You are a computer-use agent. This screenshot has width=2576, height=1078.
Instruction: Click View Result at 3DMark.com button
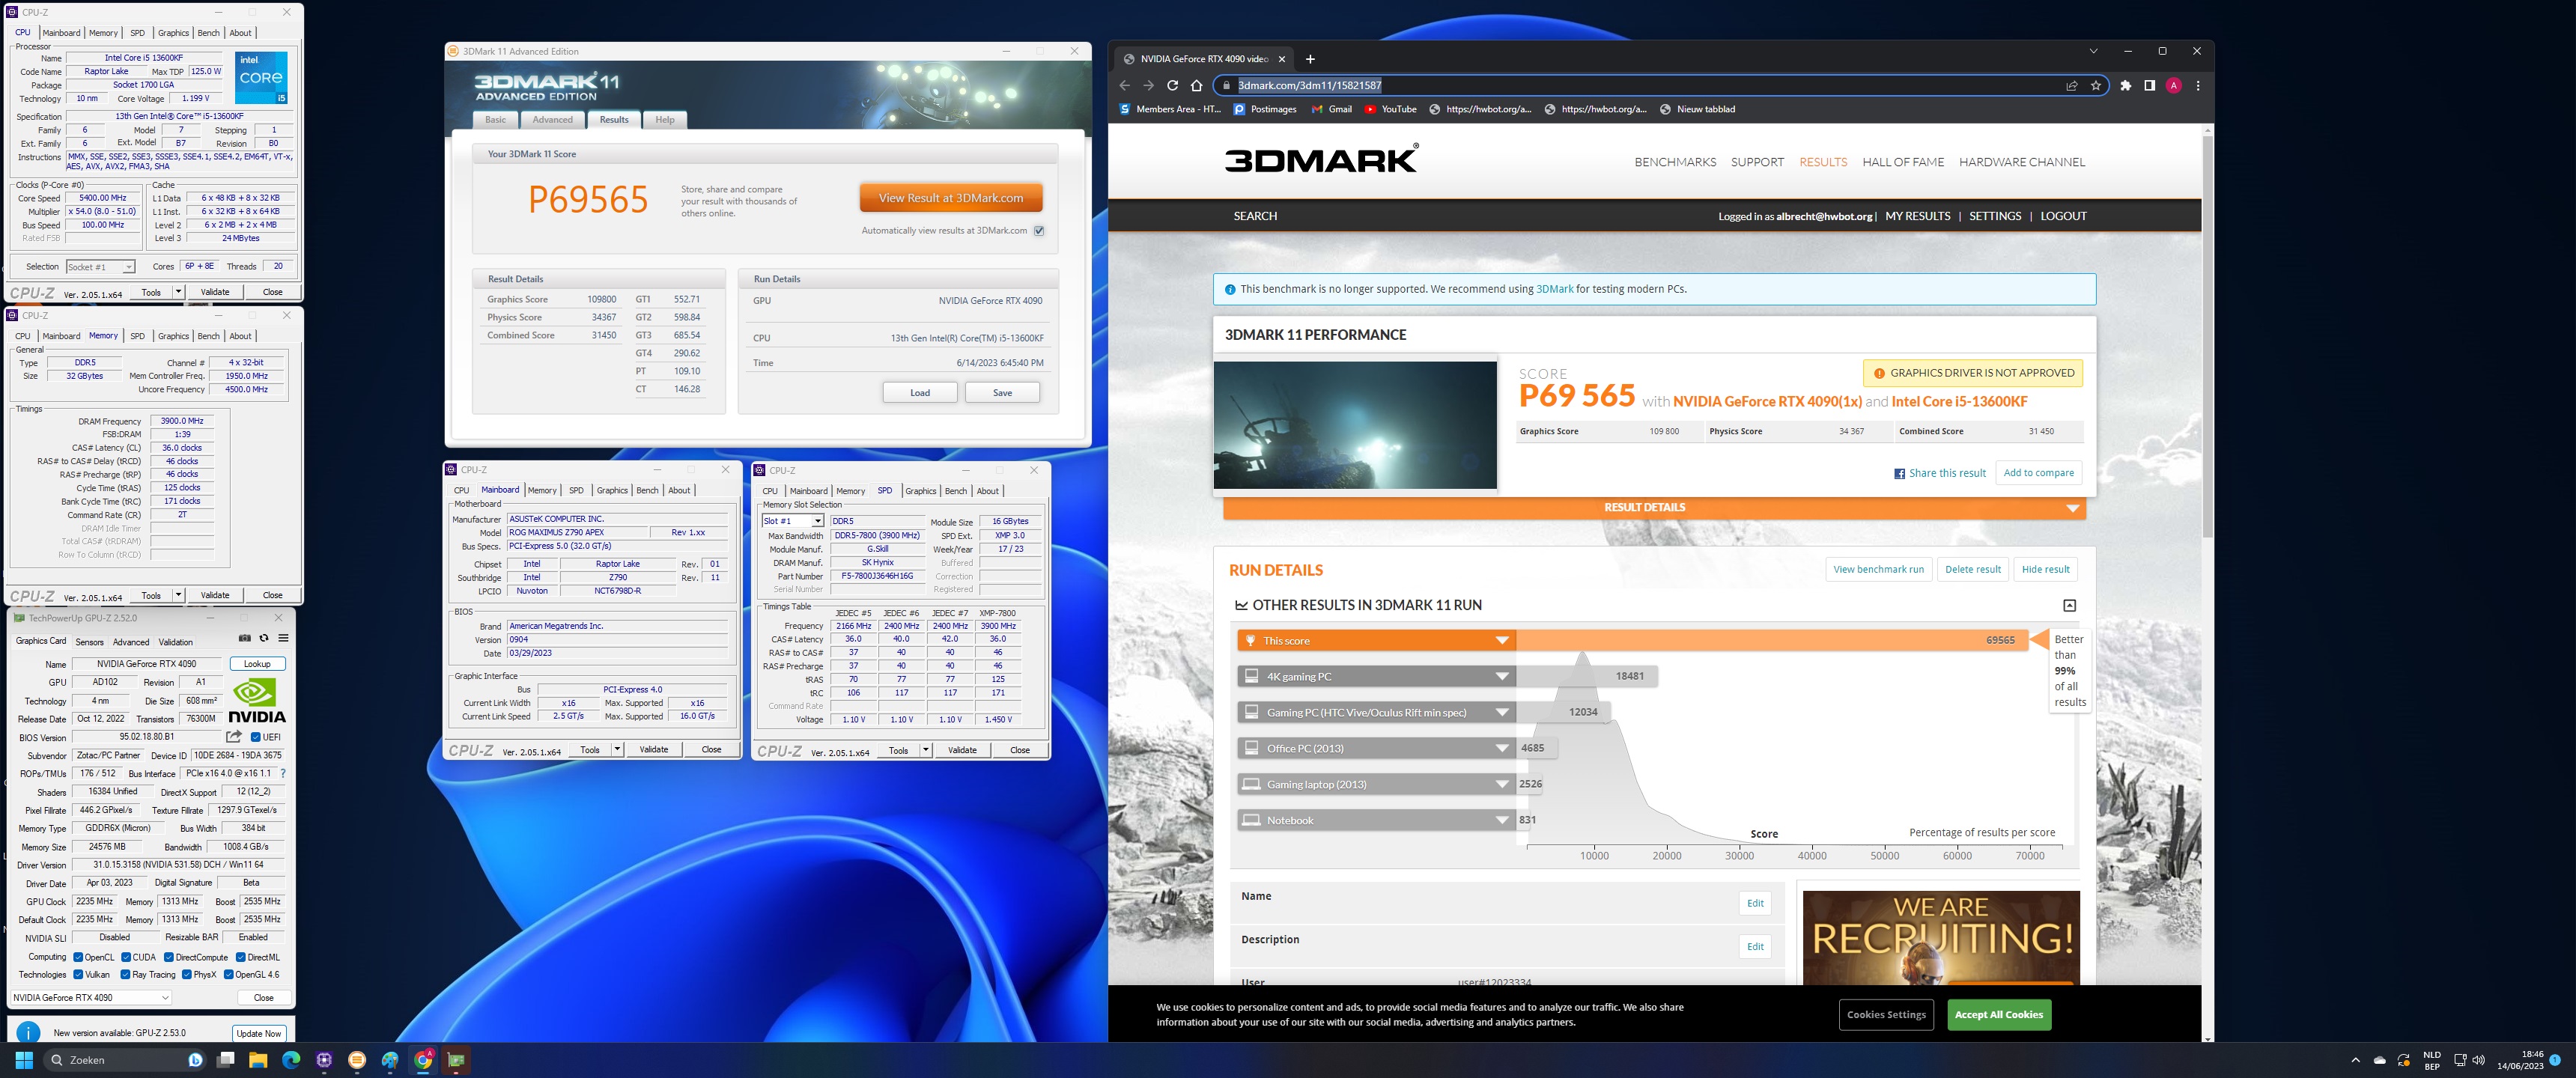click(x=950, y=198)
